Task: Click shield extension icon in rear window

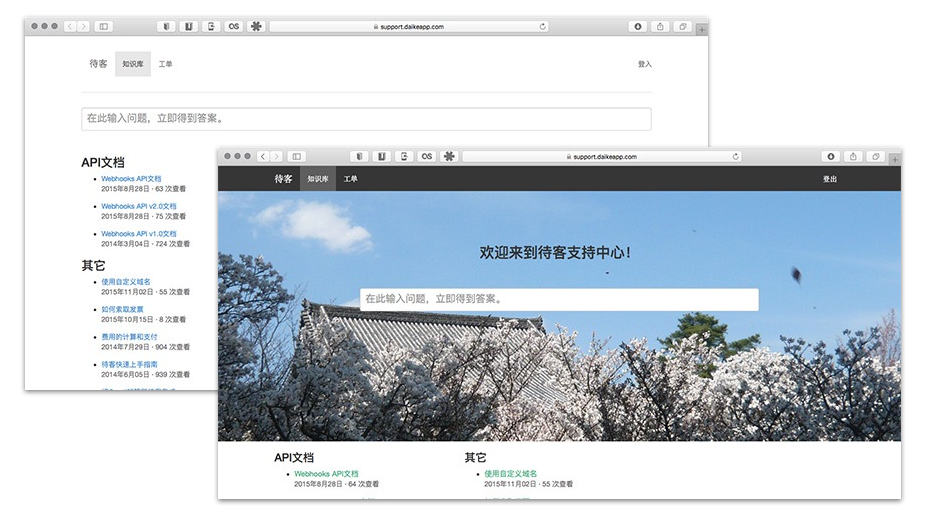Action: (x=166, y=26)
